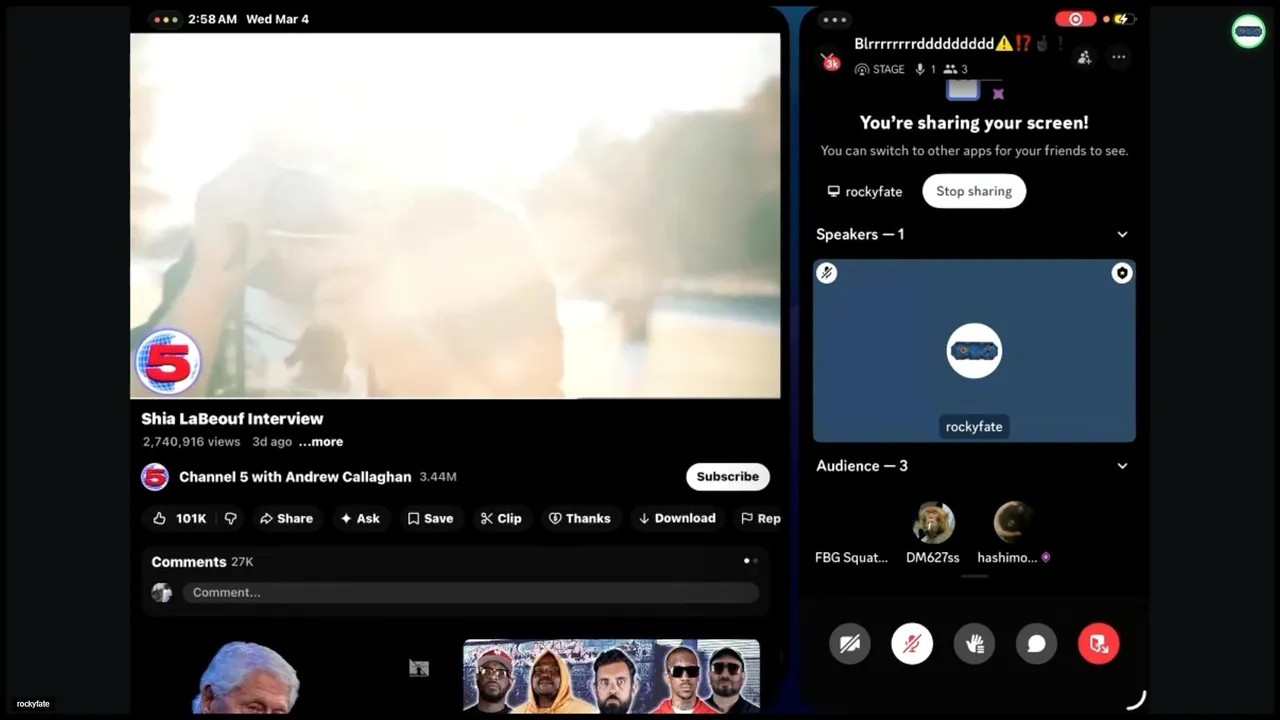The height and width of the screenshot is (720, 1280).
Task: Open hashimo audience member avatar
Action: pos(1013,523)
